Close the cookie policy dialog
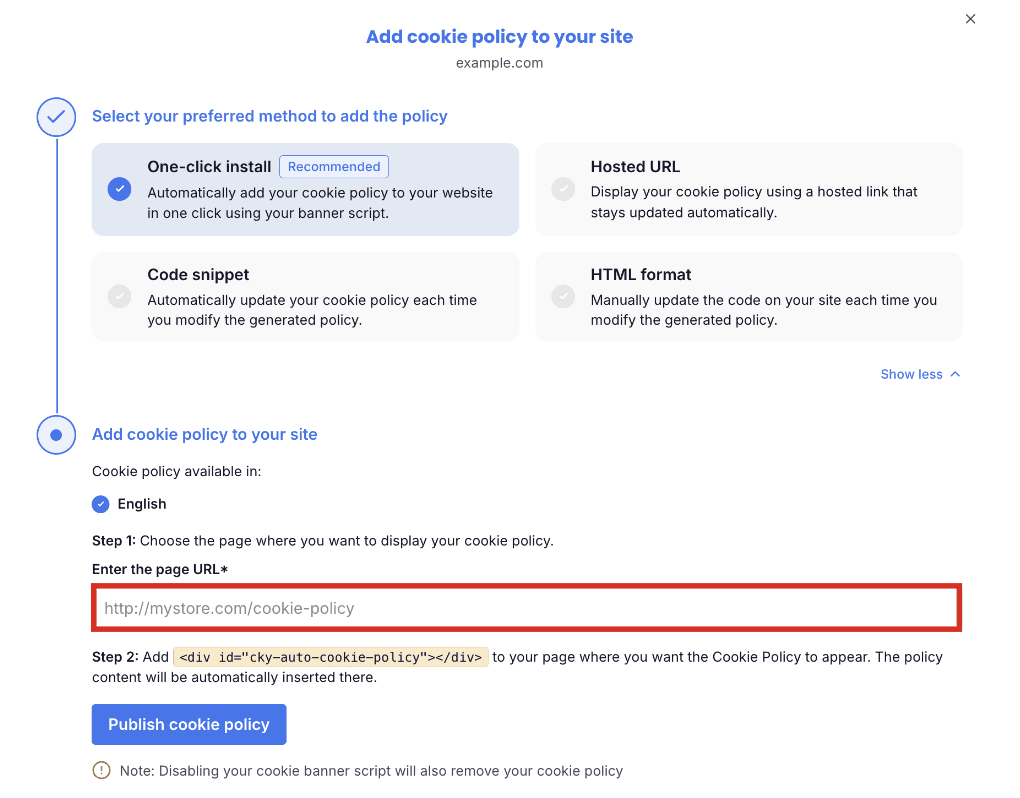Screen dimensions: 1020x798 pyautogui.click(x=970, y=19)
